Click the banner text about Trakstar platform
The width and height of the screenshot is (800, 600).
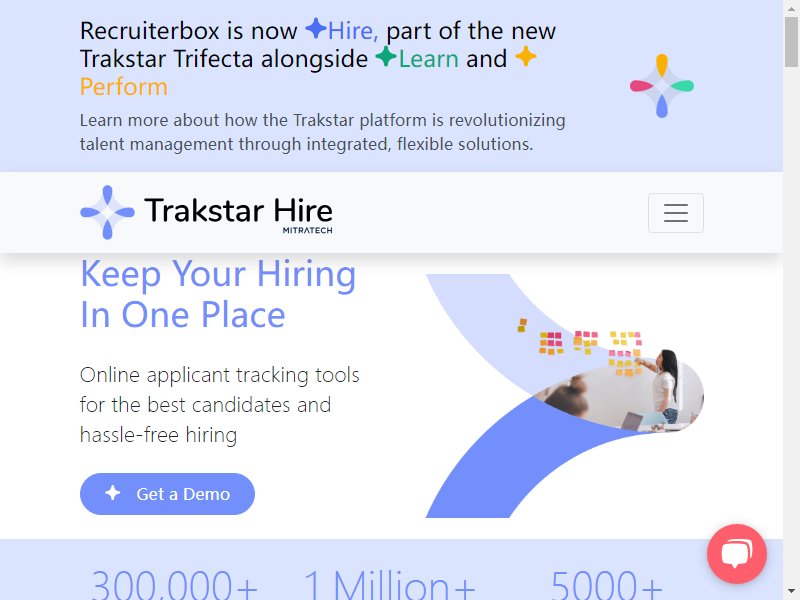click(322, 132)
